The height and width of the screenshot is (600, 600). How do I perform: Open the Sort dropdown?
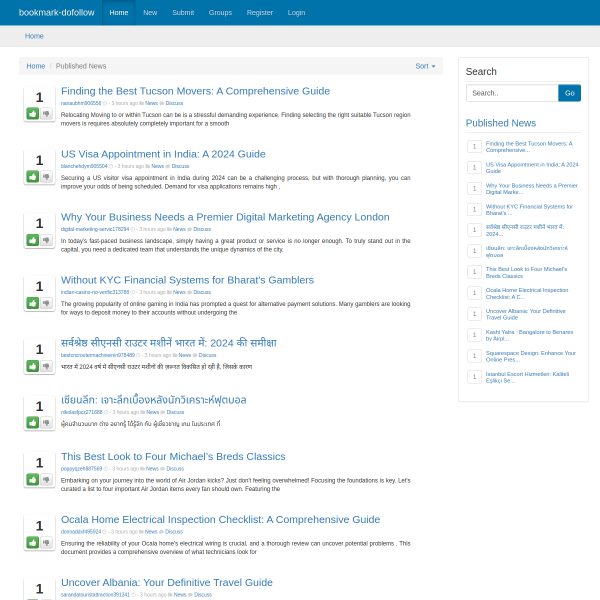(425, 66)
